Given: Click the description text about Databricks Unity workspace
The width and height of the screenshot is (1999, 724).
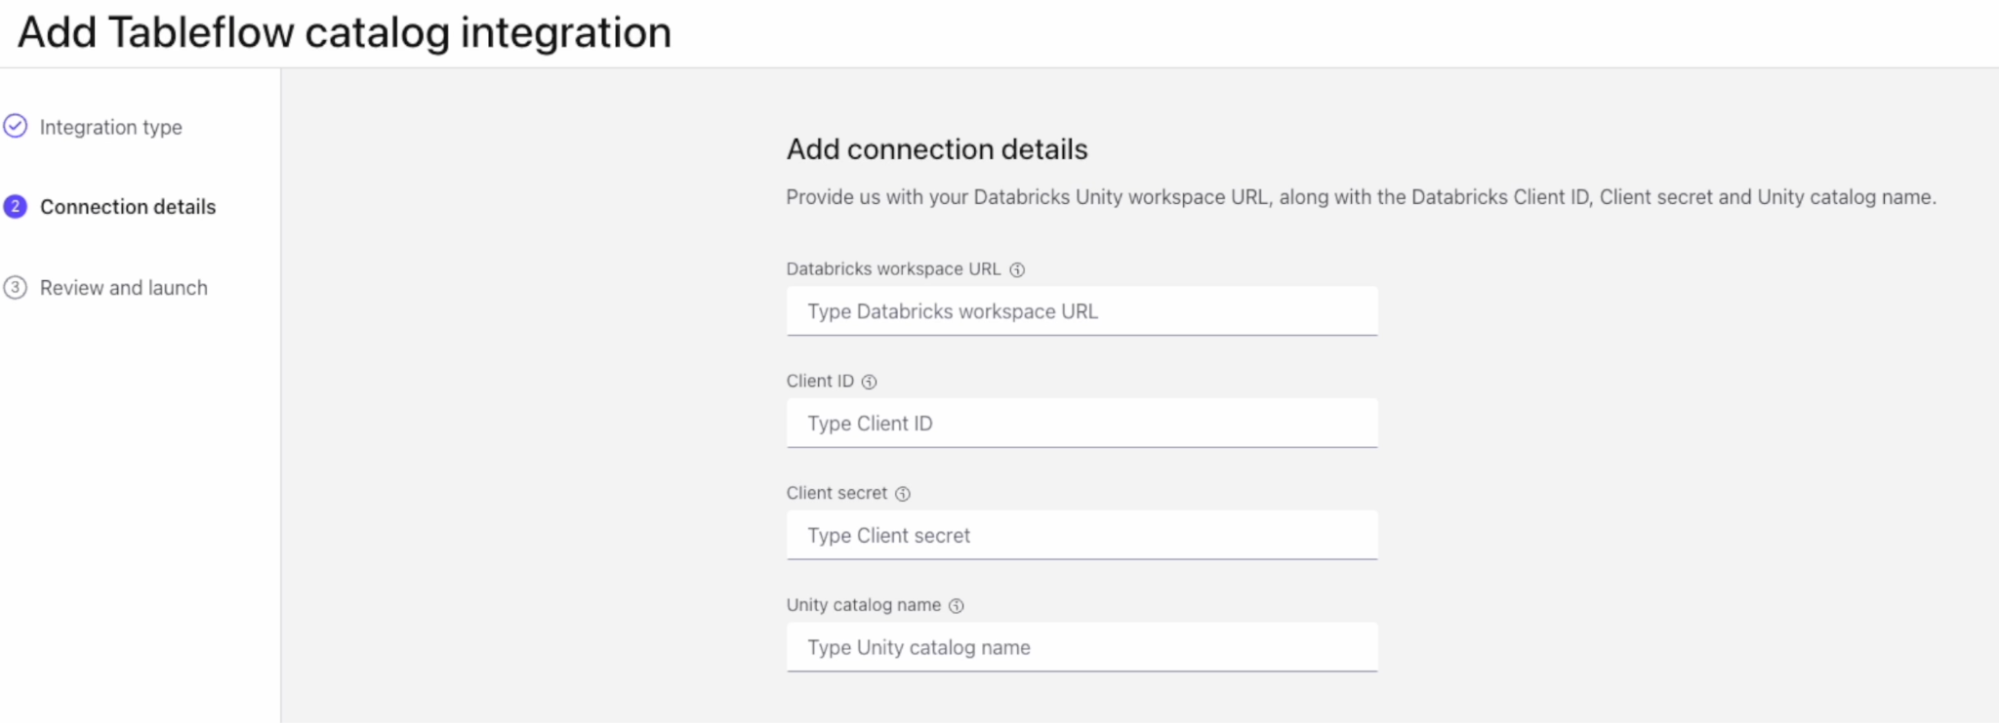Looking at the screenshot, I should (x=1361, y=197).
